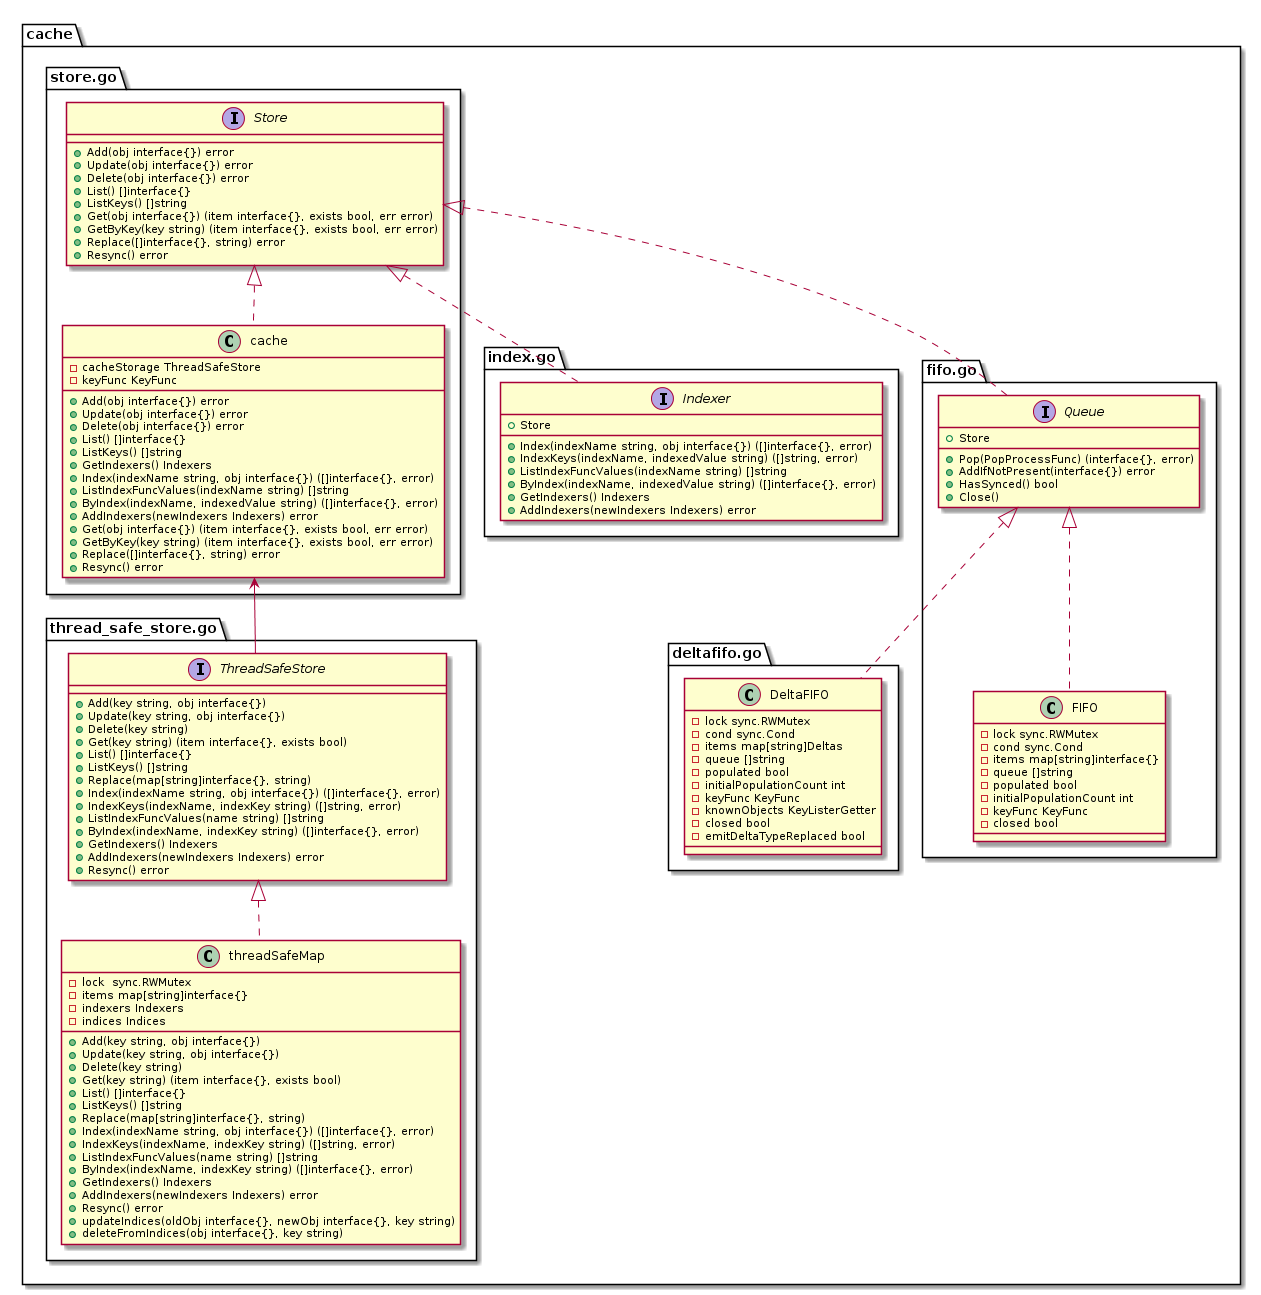The width and height of the screenshot is (1261, 1295).
Task: Select updateIndices method in threadSafeMap
Action: tap(268, 1221)
